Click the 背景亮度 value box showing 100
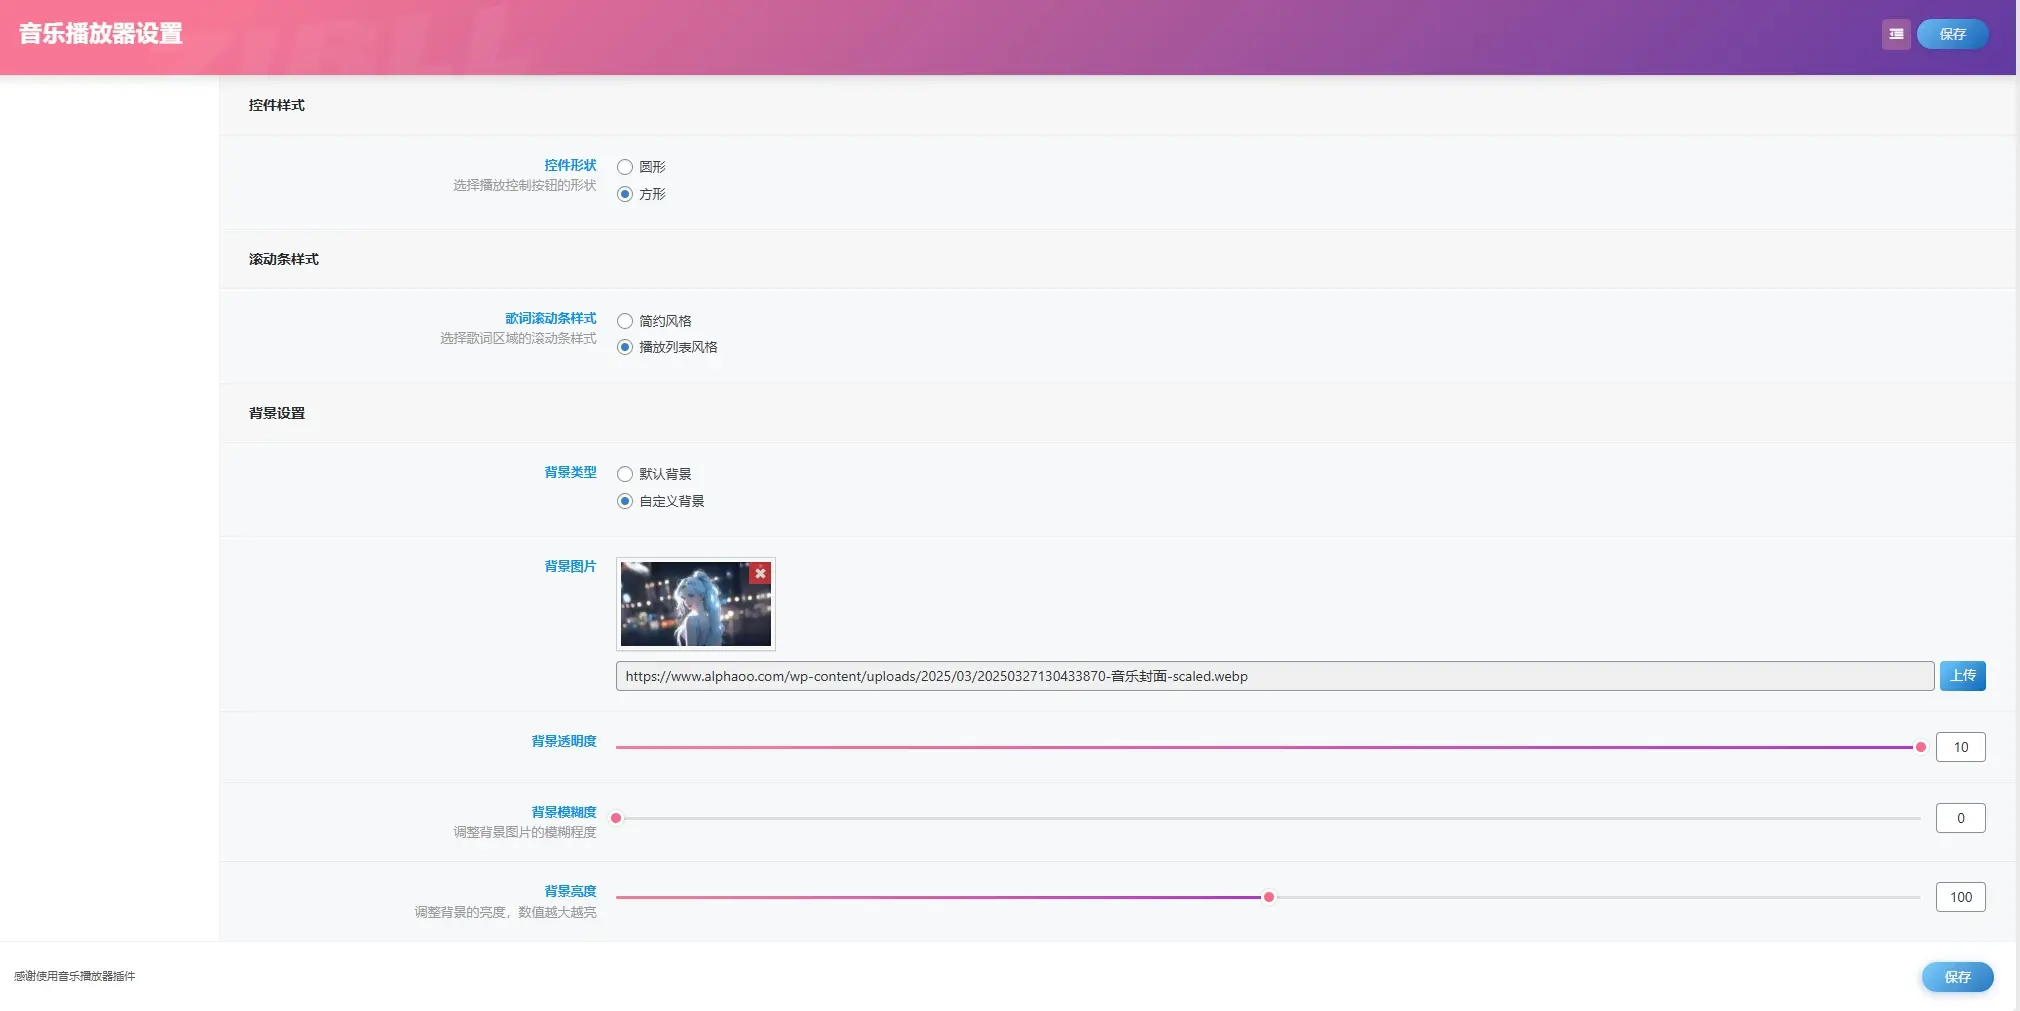The image size is (2020, 1011). coord(1960,897)
